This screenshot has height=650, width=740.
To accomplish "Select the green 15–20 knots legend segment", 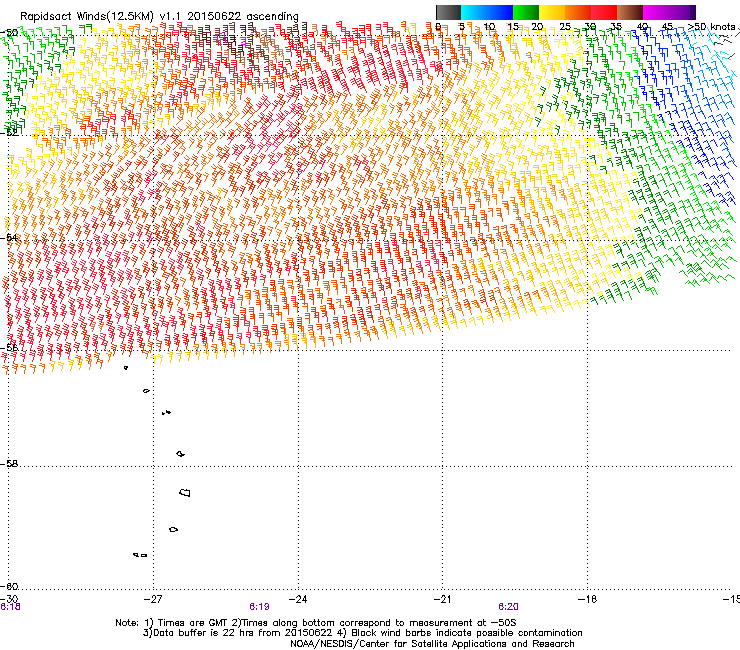I will tap(526, 12).
